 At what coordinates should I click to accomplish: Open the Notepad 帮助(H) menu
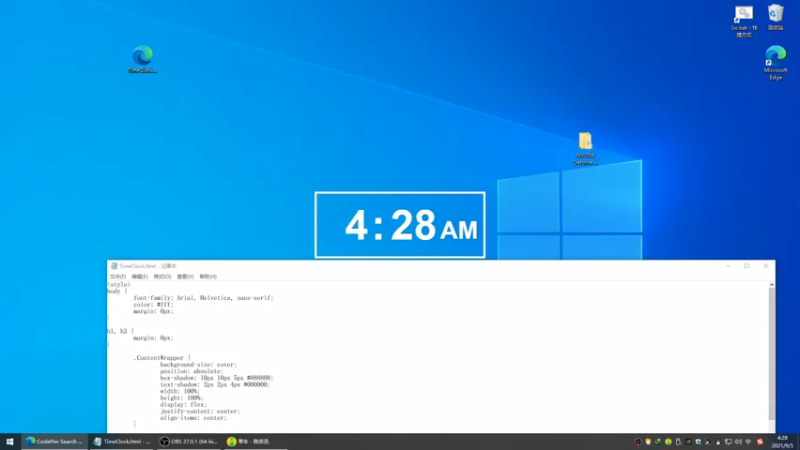pyautogui.click(x=208, y=277)
